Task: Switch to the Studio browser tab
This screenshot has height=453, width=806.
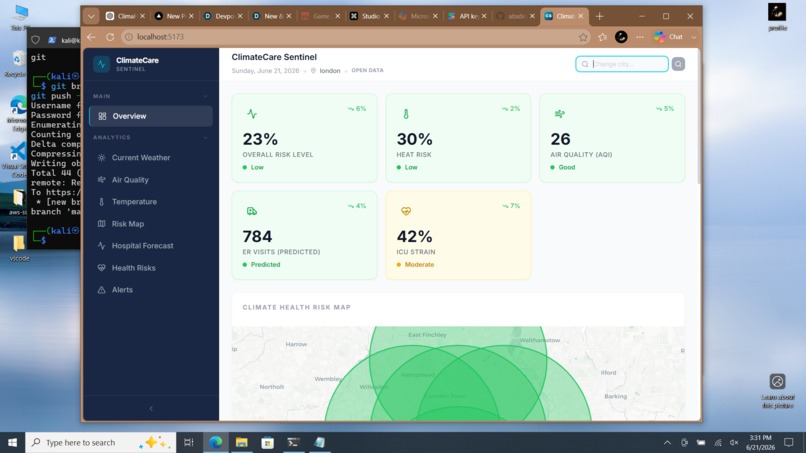Action: 370,16
